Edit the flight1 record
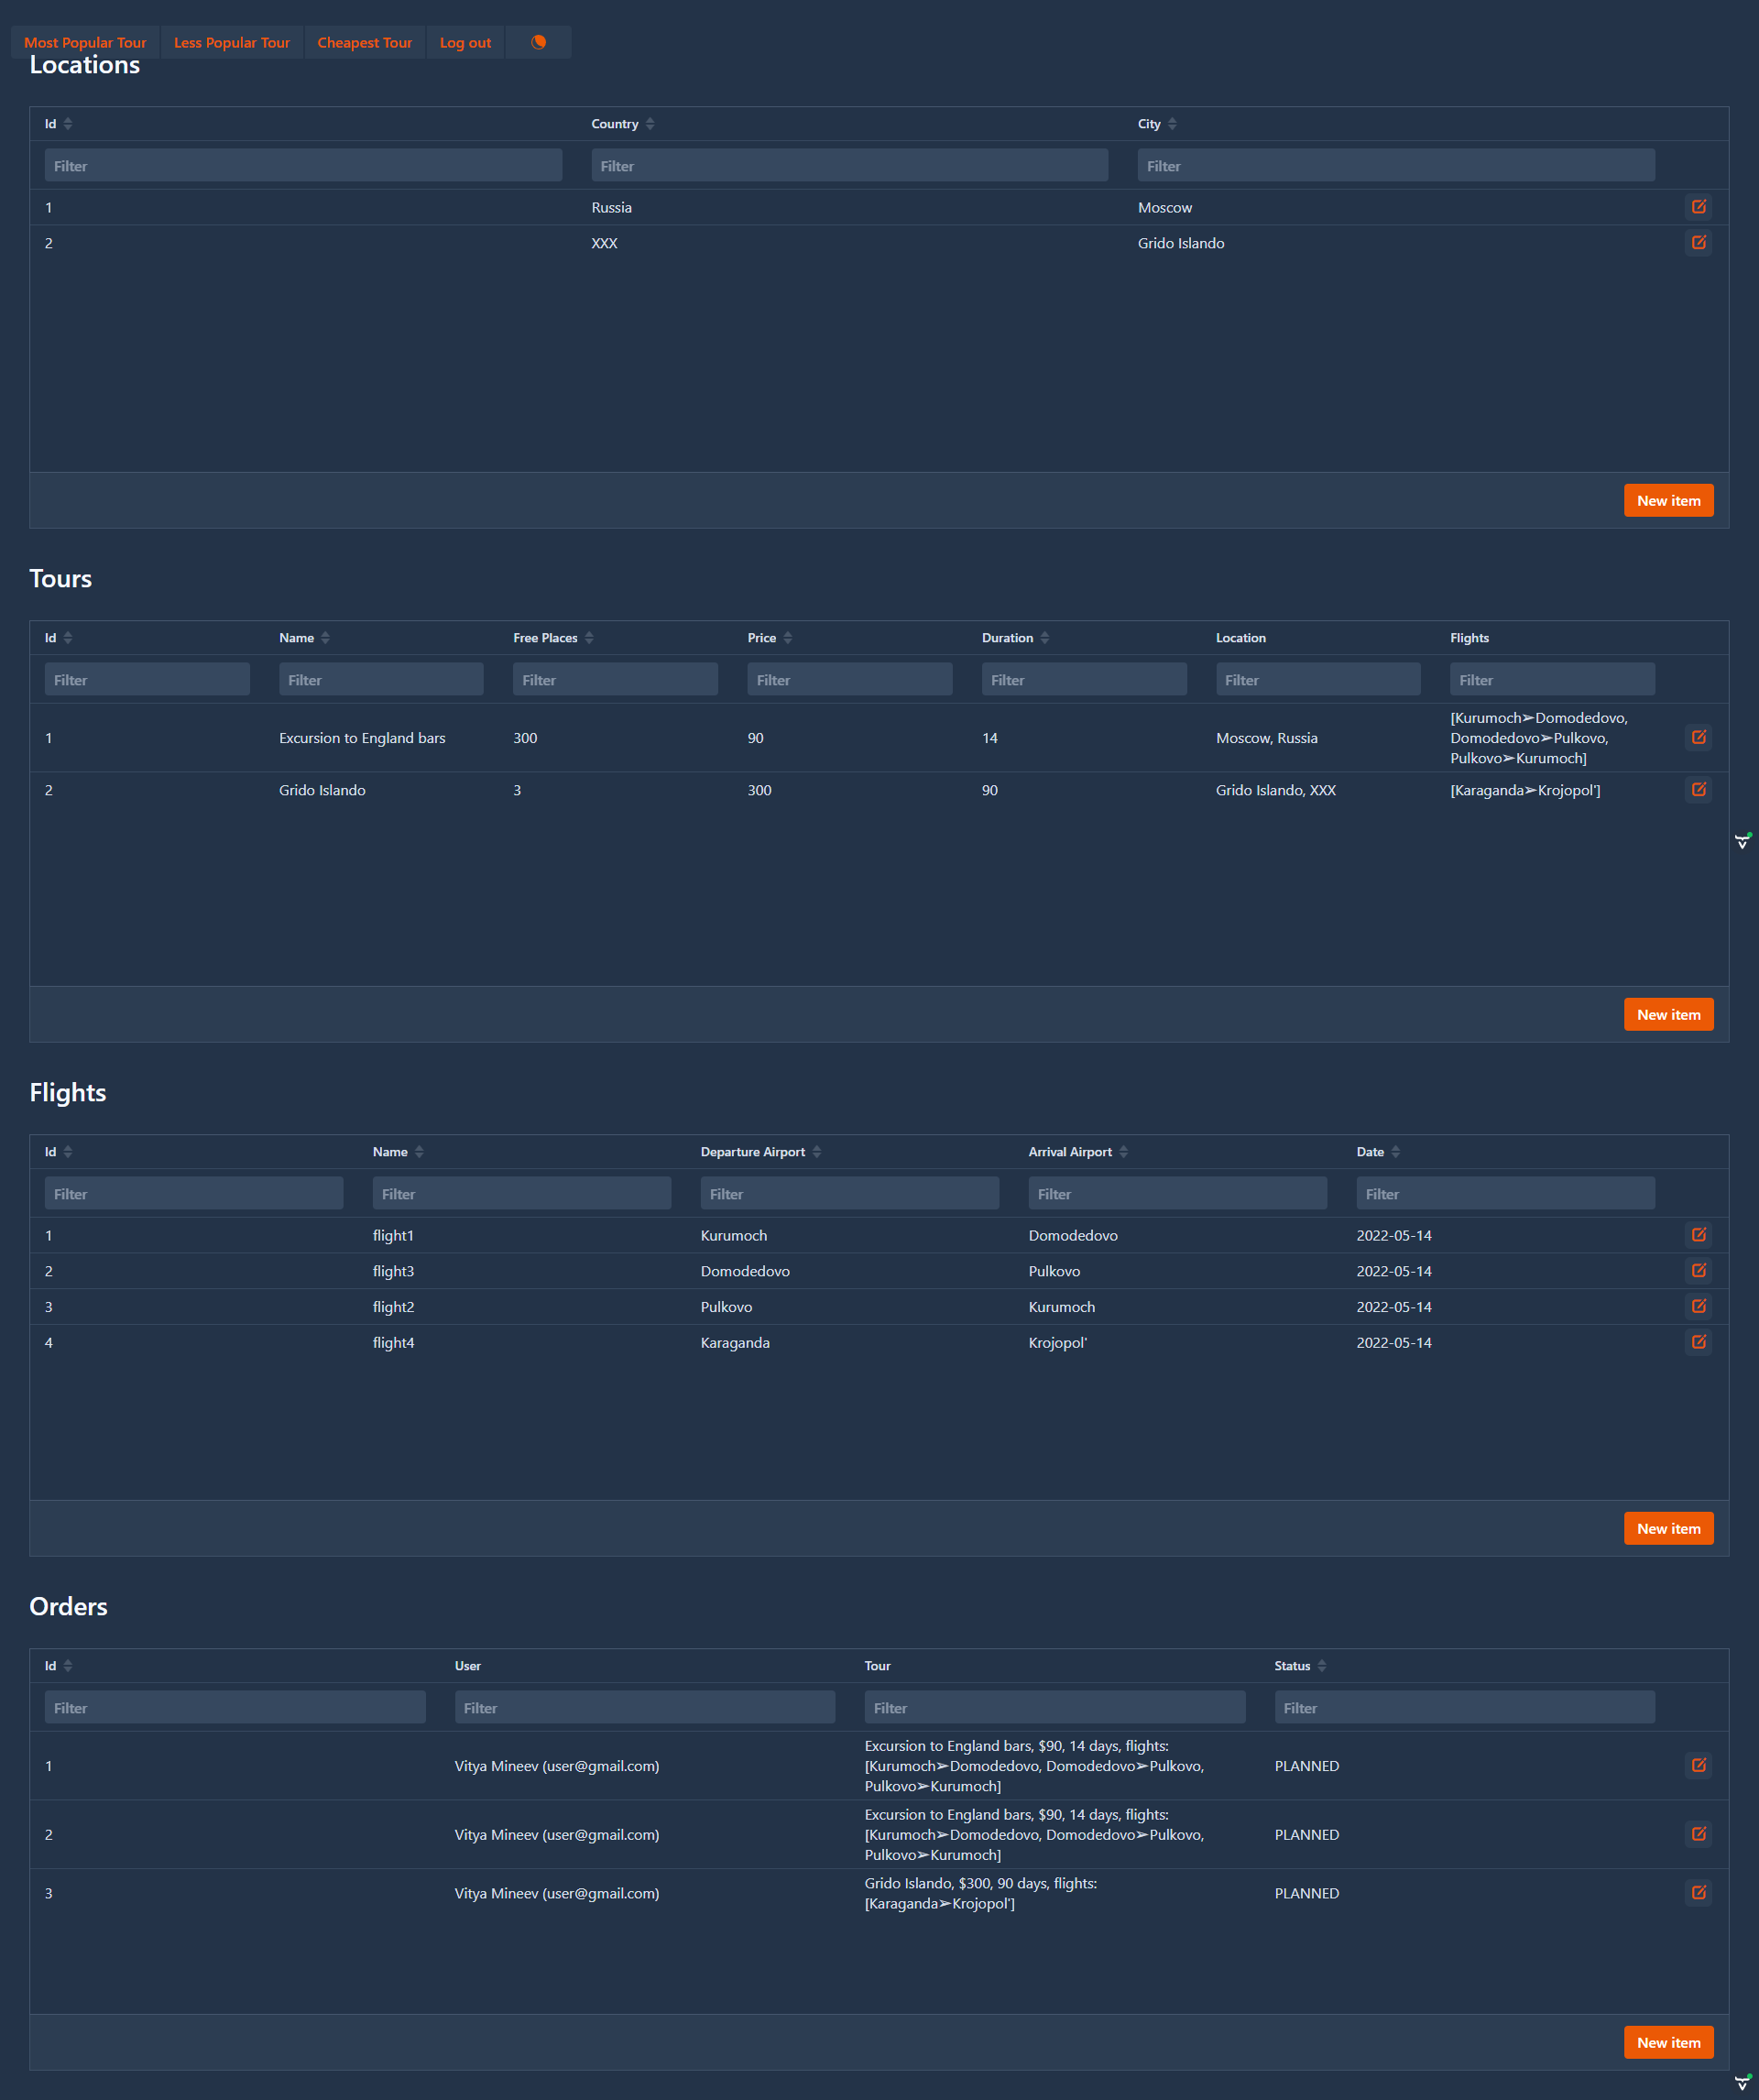Image resolution: width=1759 pixels, height=2100 pixels. pyautogui.click(x=1699, y=1234)
